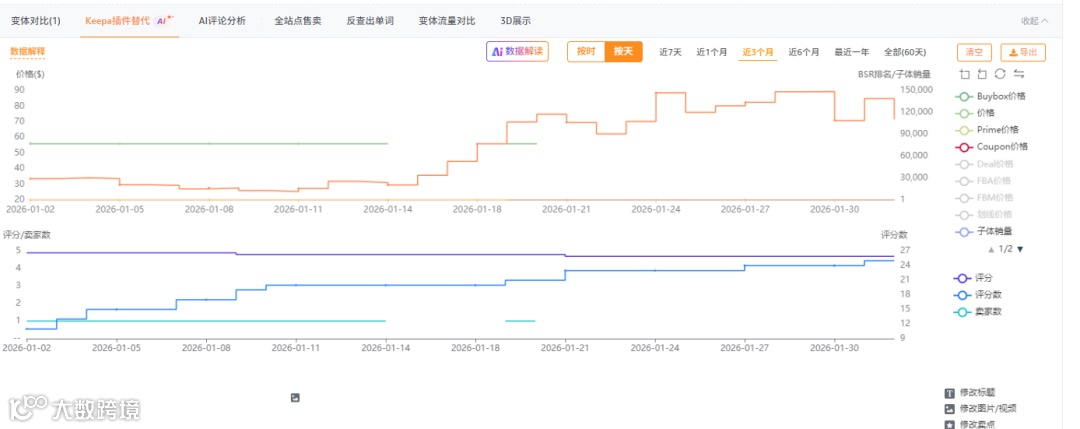
Task: Select the chart area zoom tool icon
Action: click(964, 74)
